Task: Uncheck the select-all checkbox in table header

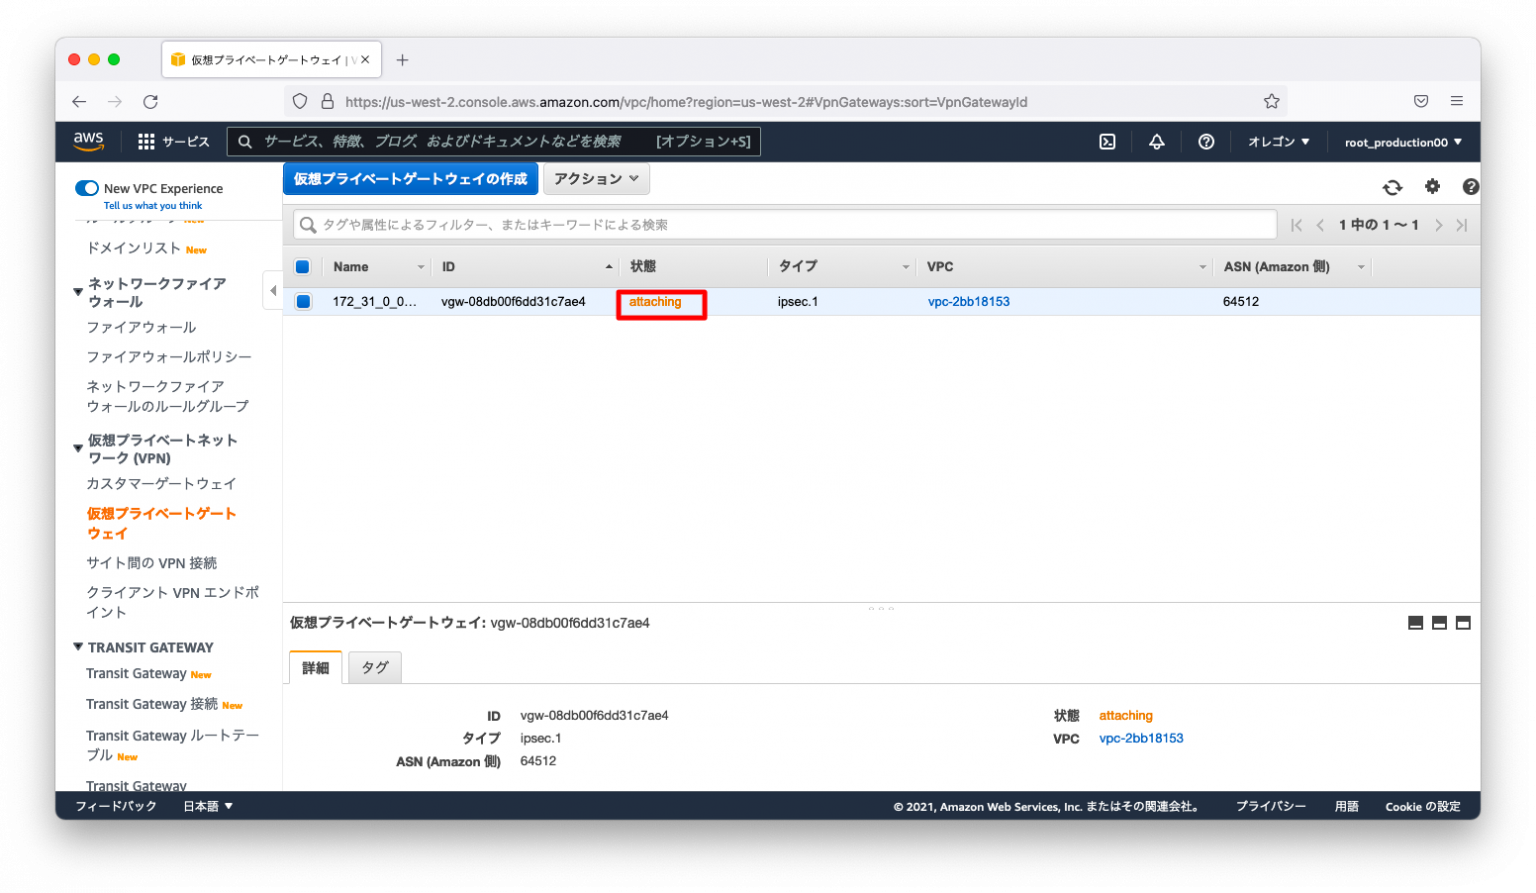Action: click(303, 266)
